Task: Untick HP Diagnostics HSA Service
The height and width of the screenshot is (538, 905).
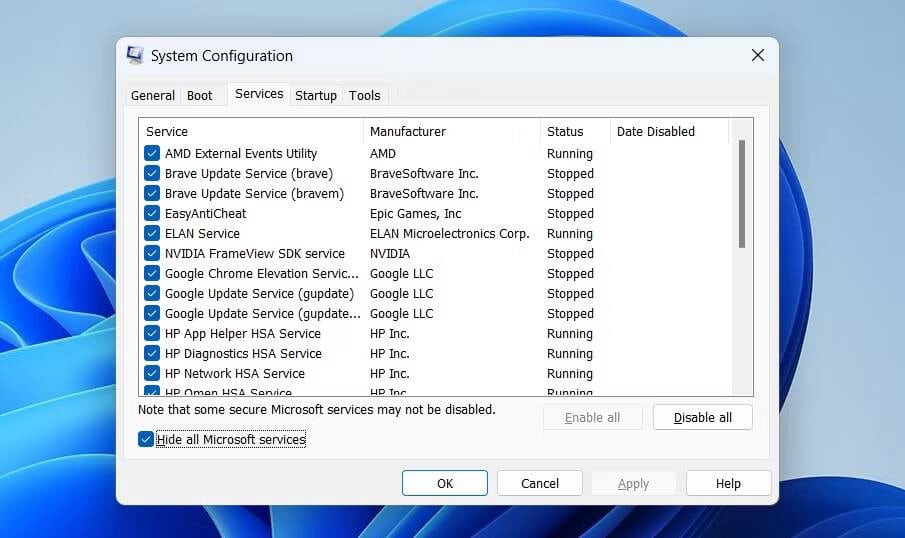Action: (x=152, y=353)
